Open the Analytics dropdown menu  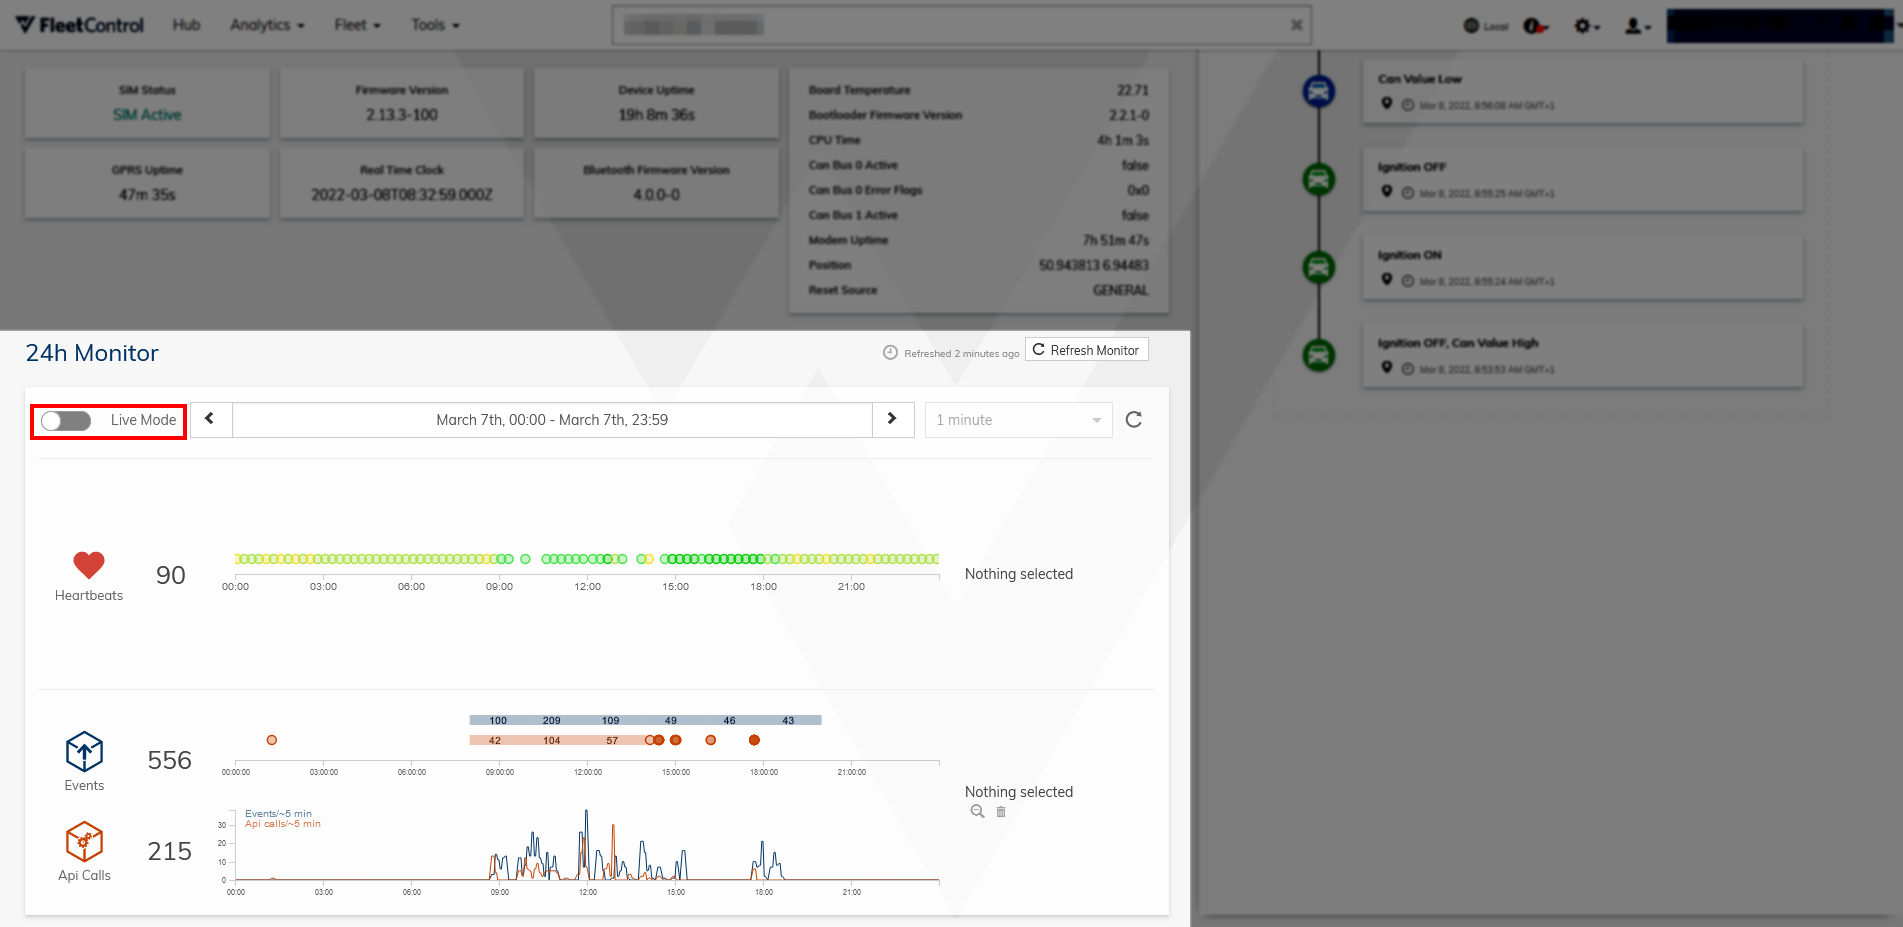pyautogui.click(x=267, y=25)
